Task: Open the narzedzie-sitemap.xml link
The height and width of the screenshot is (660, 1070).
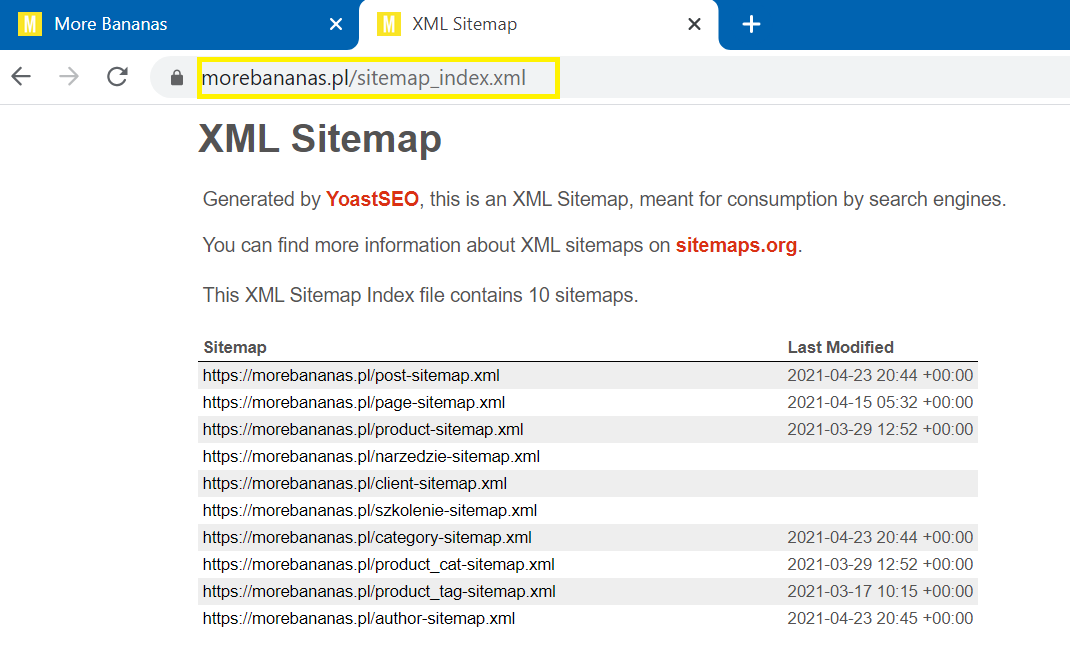Action: tap(371, 457)
